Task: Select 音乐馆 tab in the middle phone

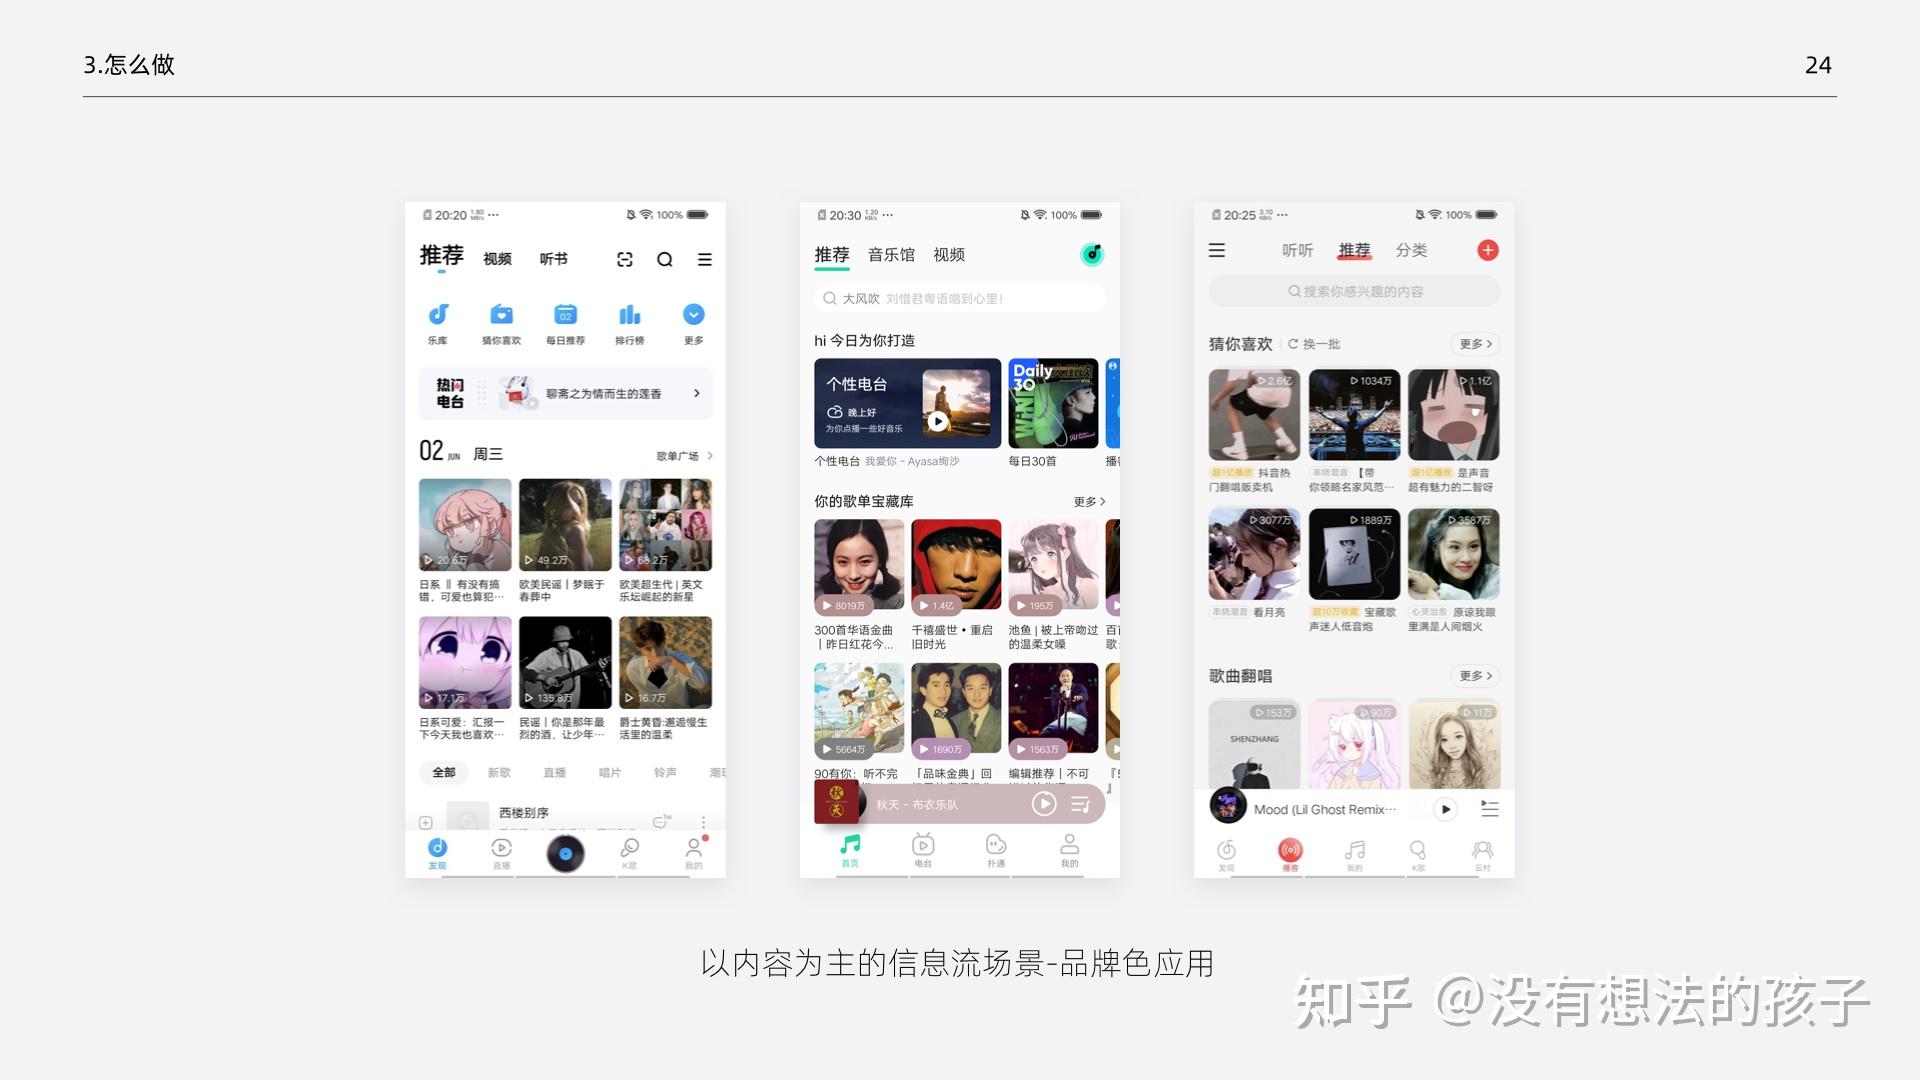Action: pos(891,255)
